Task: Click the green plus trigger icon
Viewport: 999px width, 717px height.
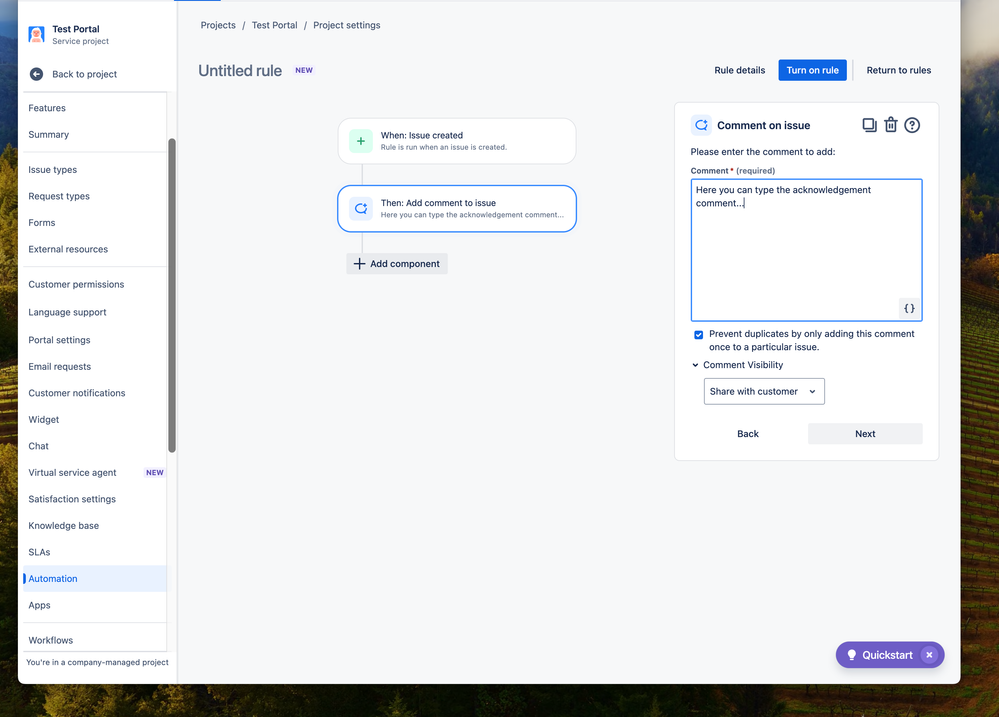Action: click(361, 141)
